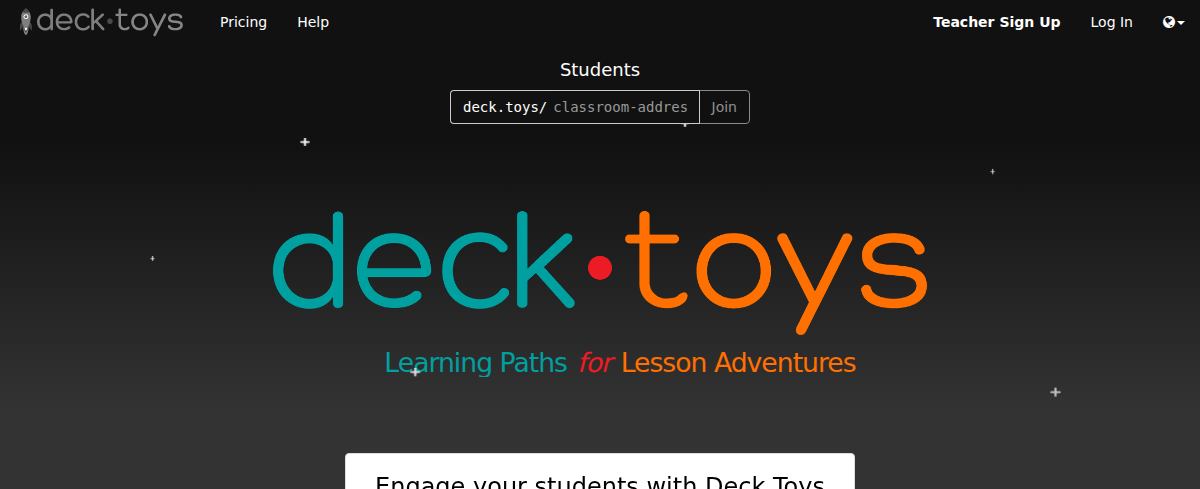The height and width of the screenshot is (489, 1200).
Task: Click the Students label
Action: (x=600, y=70)
